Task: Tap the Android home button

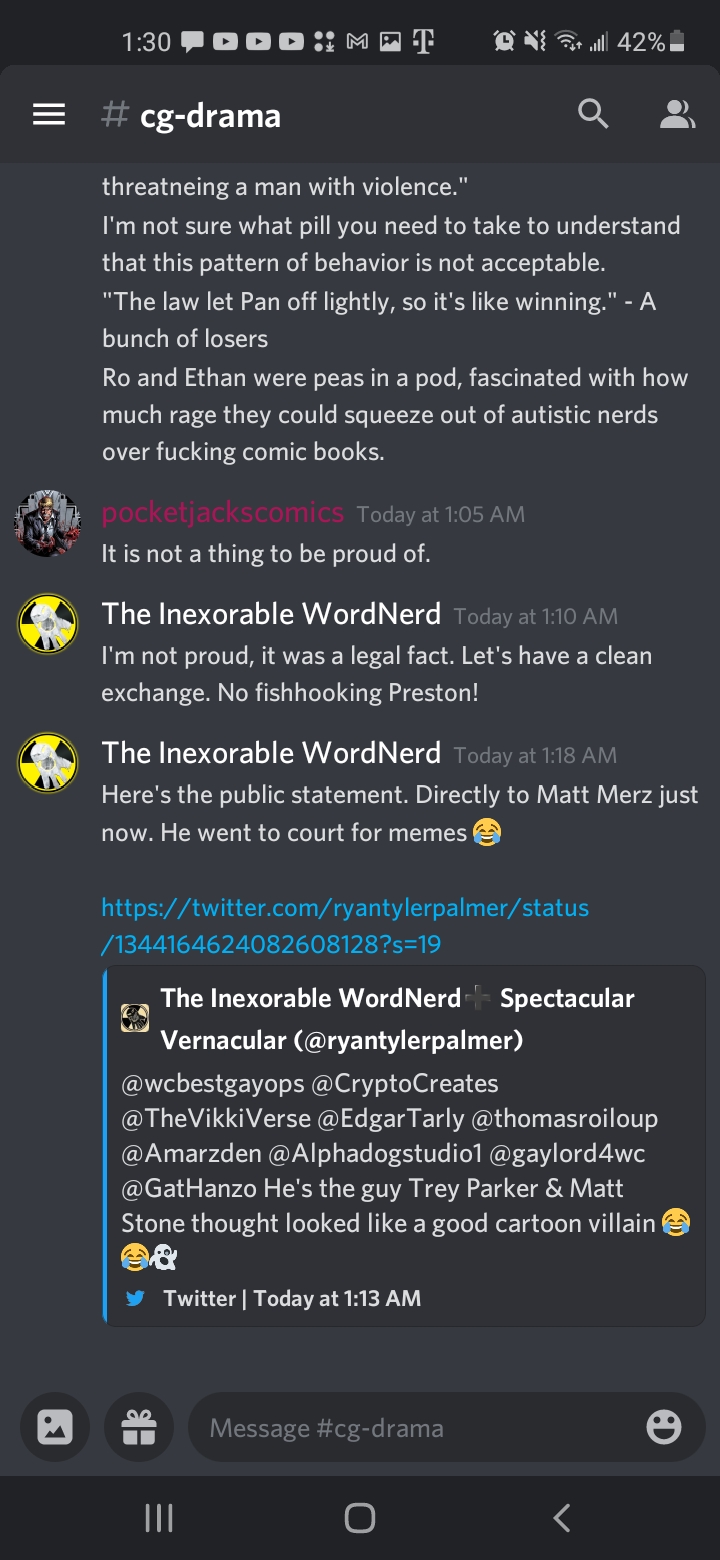Action: coord(359,1518)
